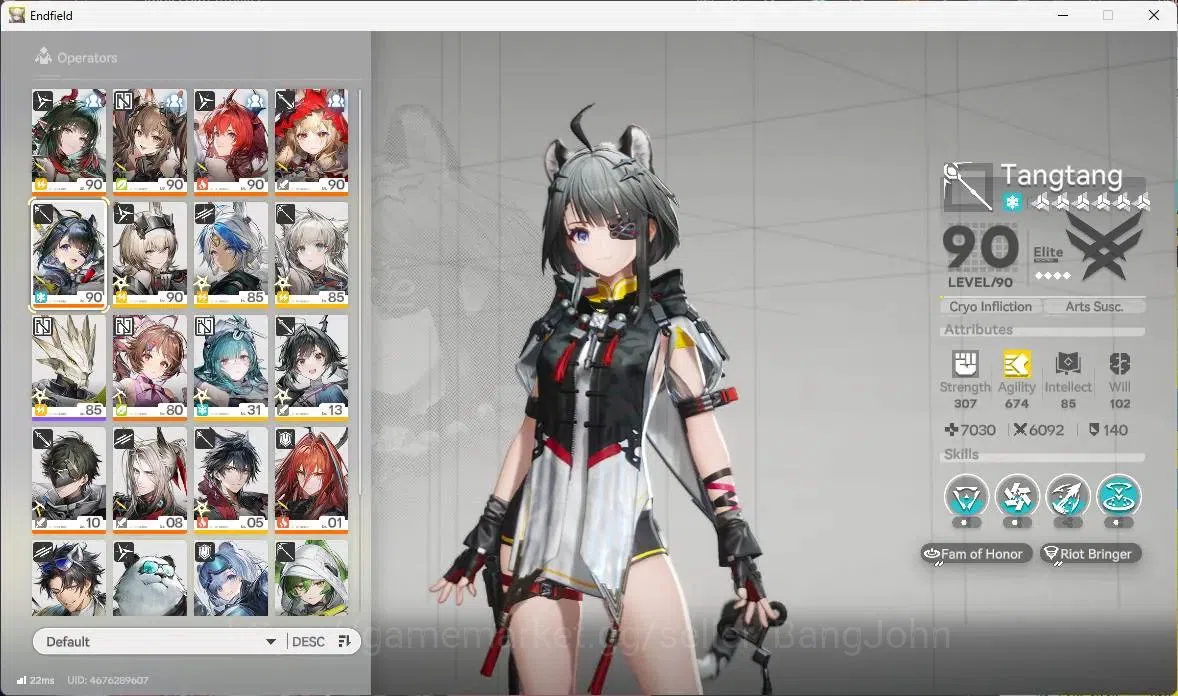This screenshot has height=696, width=1178.
Task: Select the red-hooded blonde level 90 operator card
Action: pyautogui.click(x=311, y=141)
